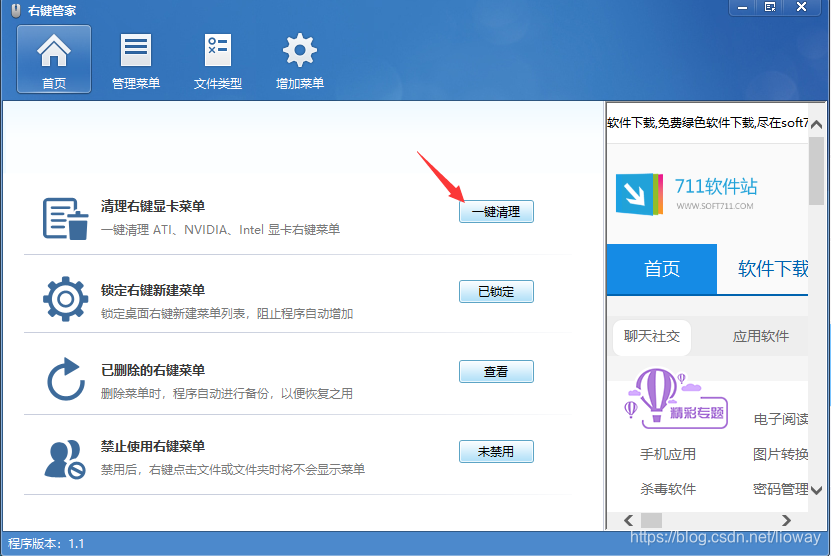Image resolution: width=831 pixels, height=556 pixels.
Task: Click the 禁用后，右键点击文件 description text
Action: click(x=233, y=470)
